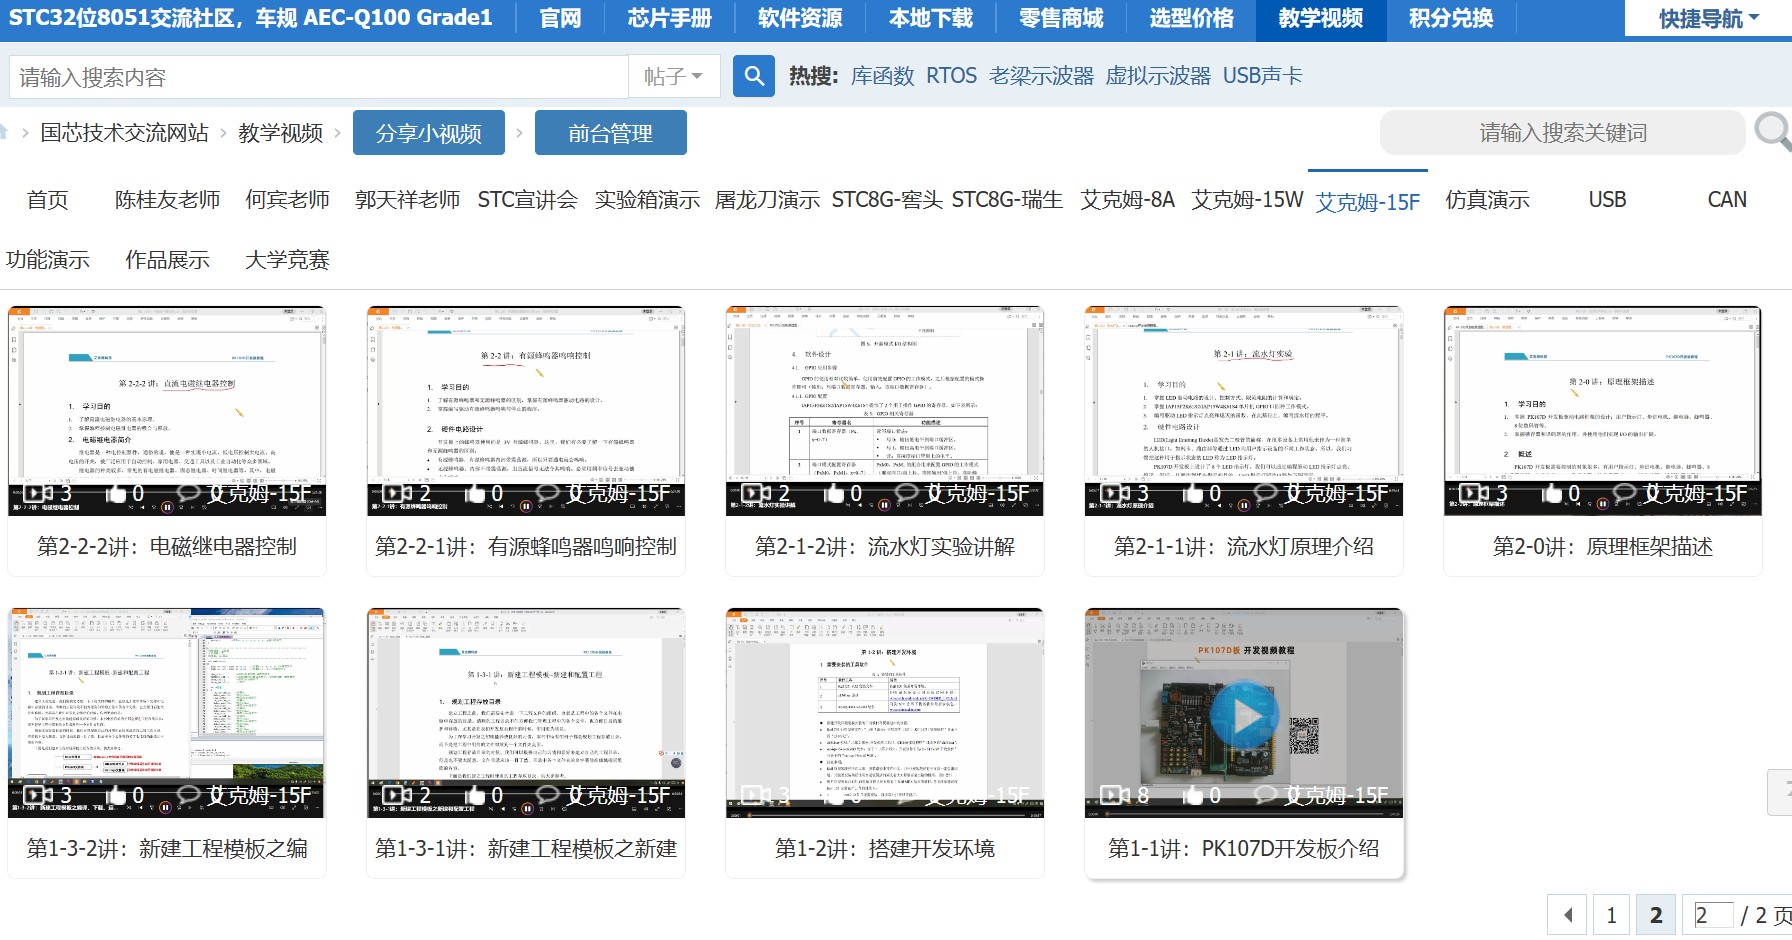Go to page 1 in pagination
The image size is (1792, 940).
[x=1611, y=915]
